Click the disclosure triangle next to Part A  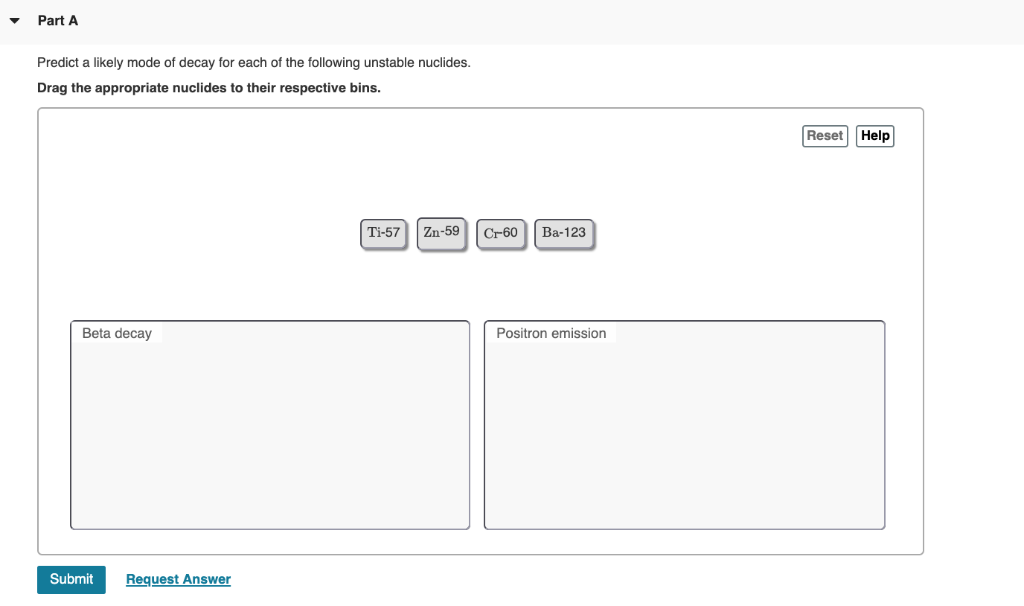coord(14,19)
